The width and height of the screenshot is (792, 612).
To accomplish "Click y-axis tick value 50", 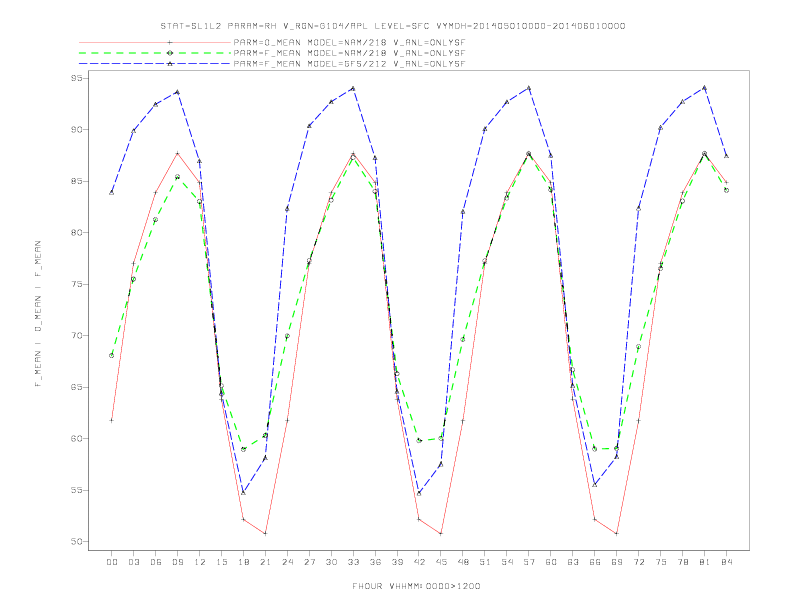I will point(77,542).
